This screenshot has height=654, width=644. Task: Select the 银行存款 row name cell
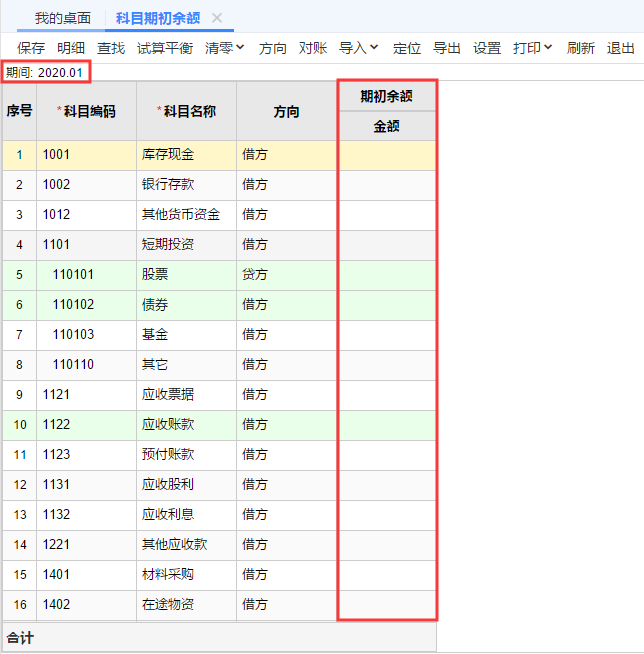click(186, 185)
